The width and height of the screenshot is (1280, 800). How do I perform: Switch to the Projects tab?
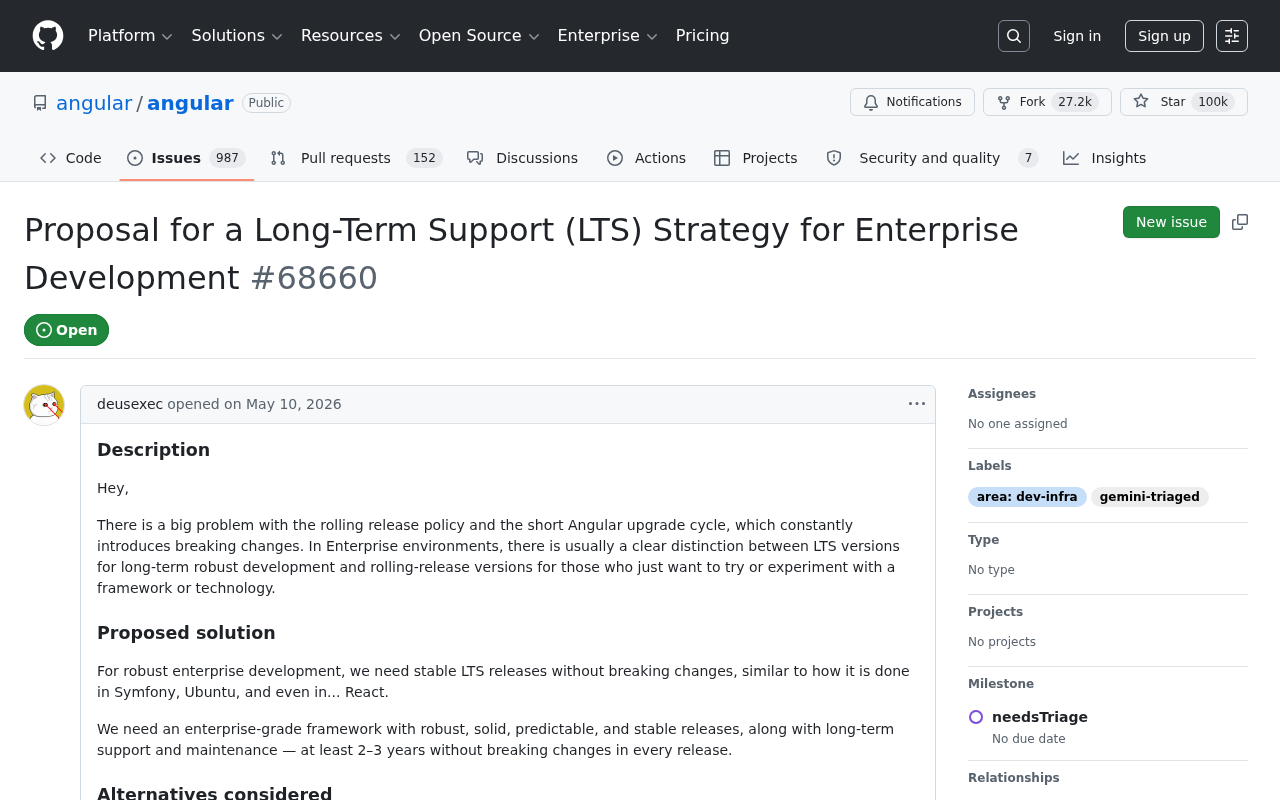[x=756, y=158]
